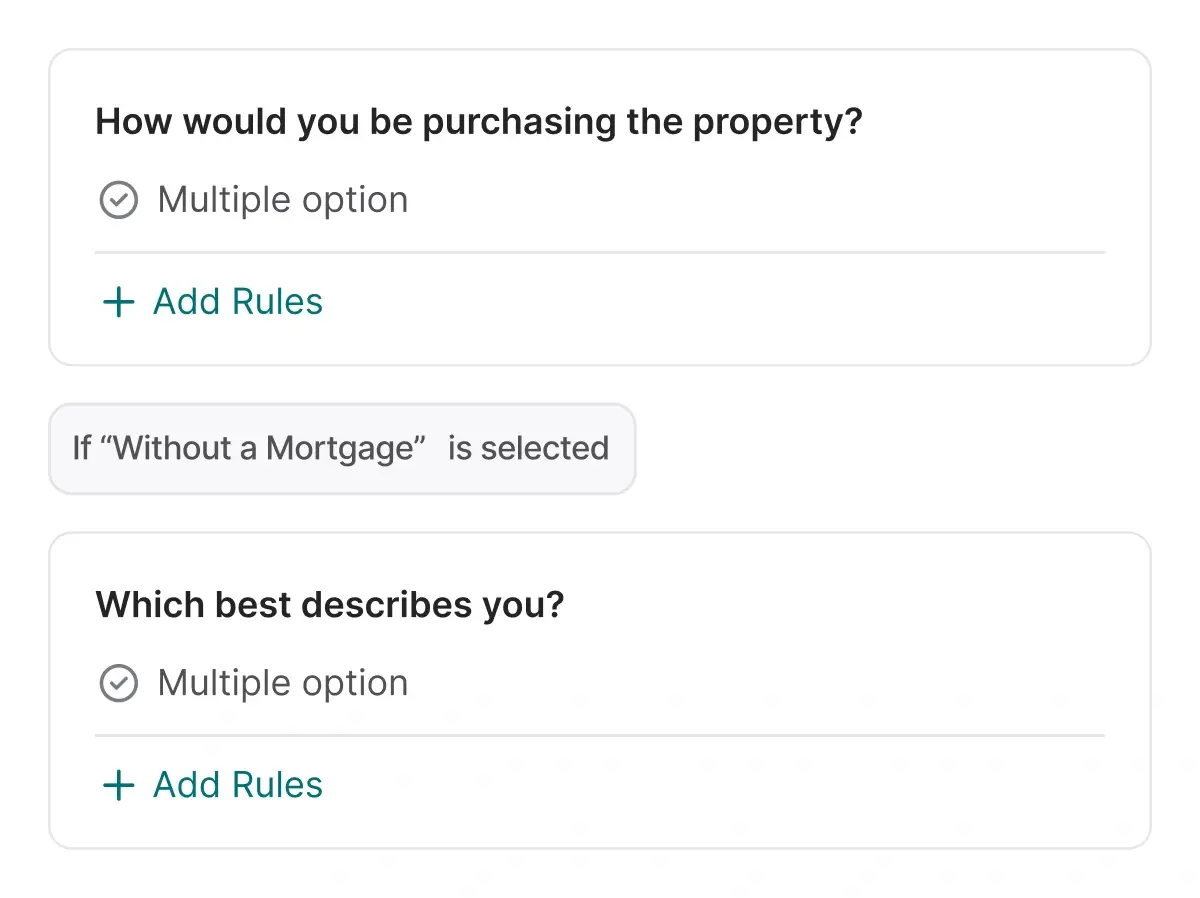1200x898 pixels.
Task: Add Rules to "Which best describes you?"
Action: (x=237, y=785)
